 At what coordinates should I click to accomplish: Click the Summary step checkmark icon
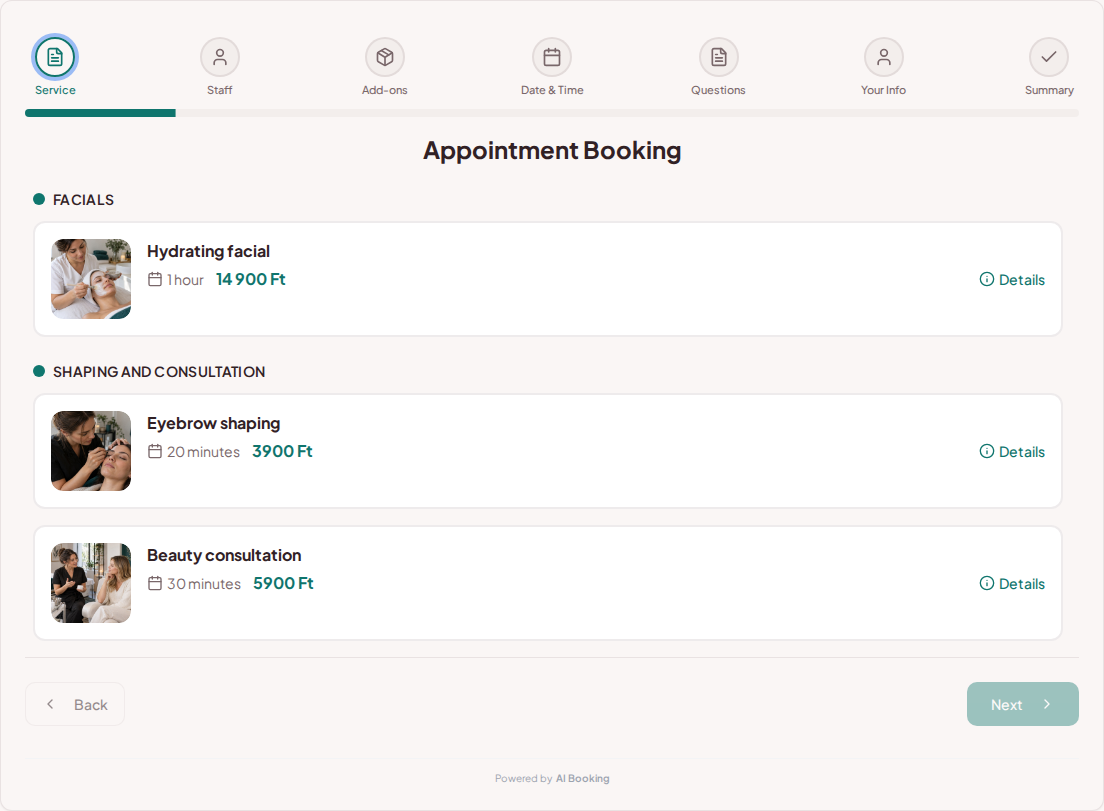click(1049, 57)
